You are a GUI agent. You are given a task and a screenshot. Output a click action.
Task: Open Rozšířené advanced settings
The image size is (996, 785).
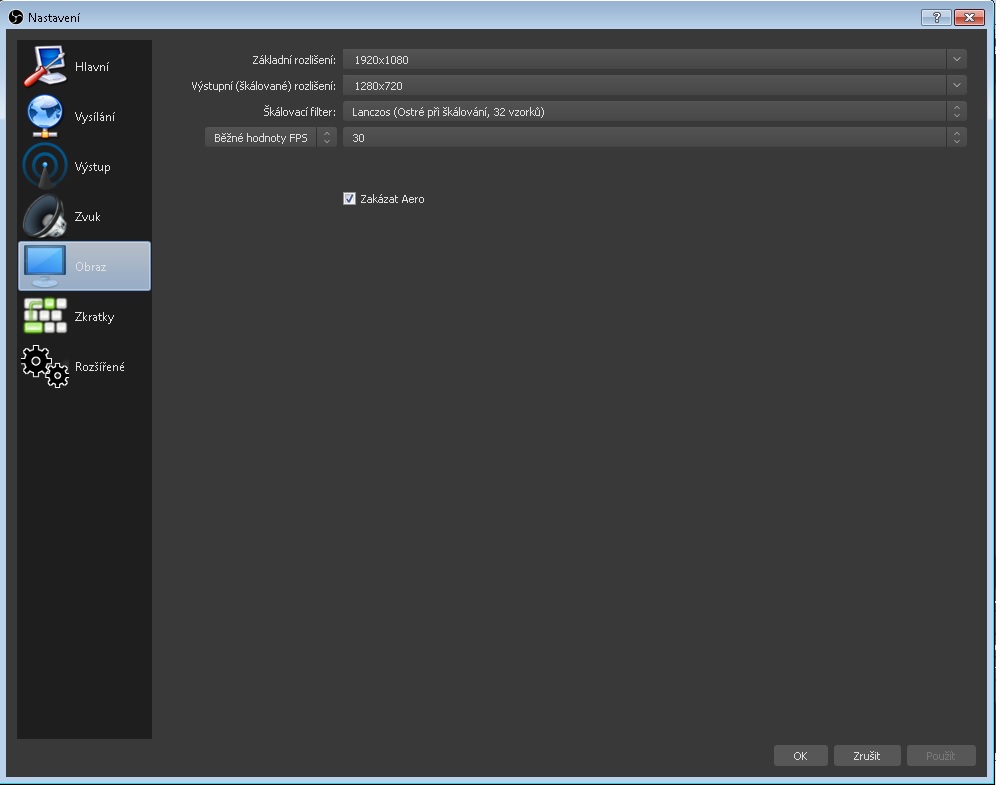(84, 366)
